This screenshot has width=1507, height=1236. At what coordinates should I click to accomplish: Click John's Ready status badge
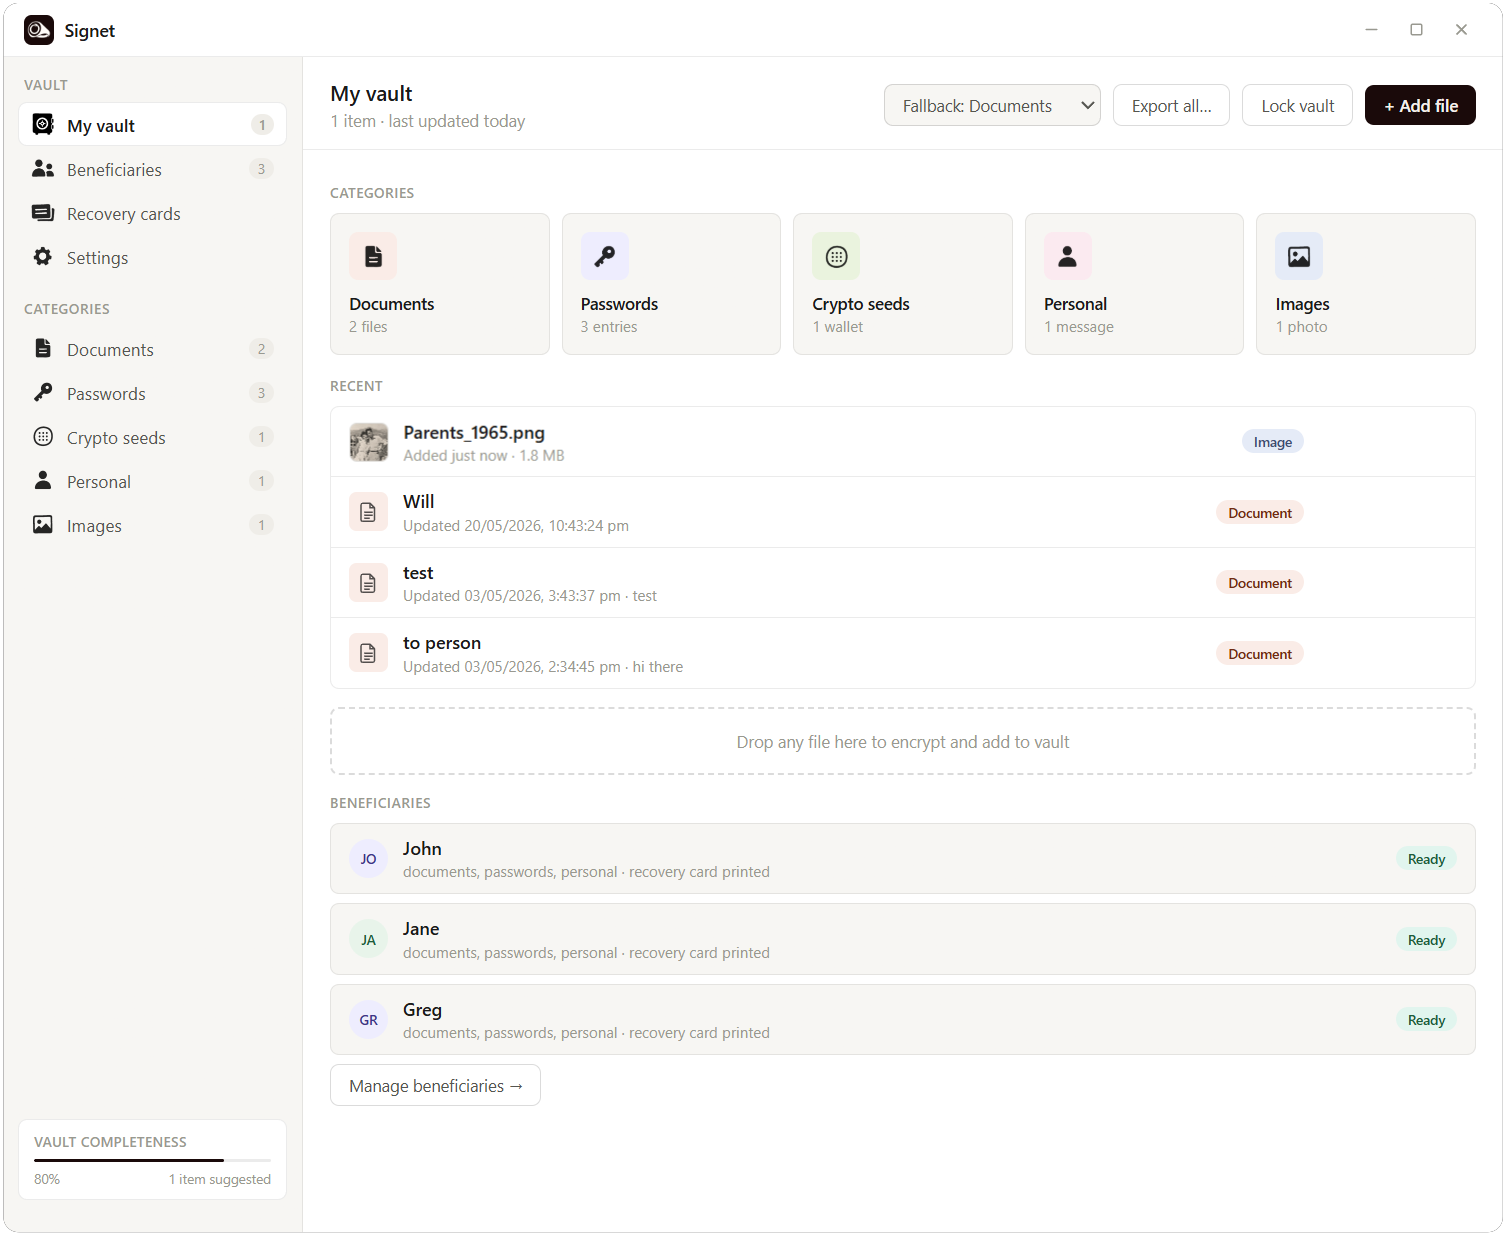(1426, 859)
